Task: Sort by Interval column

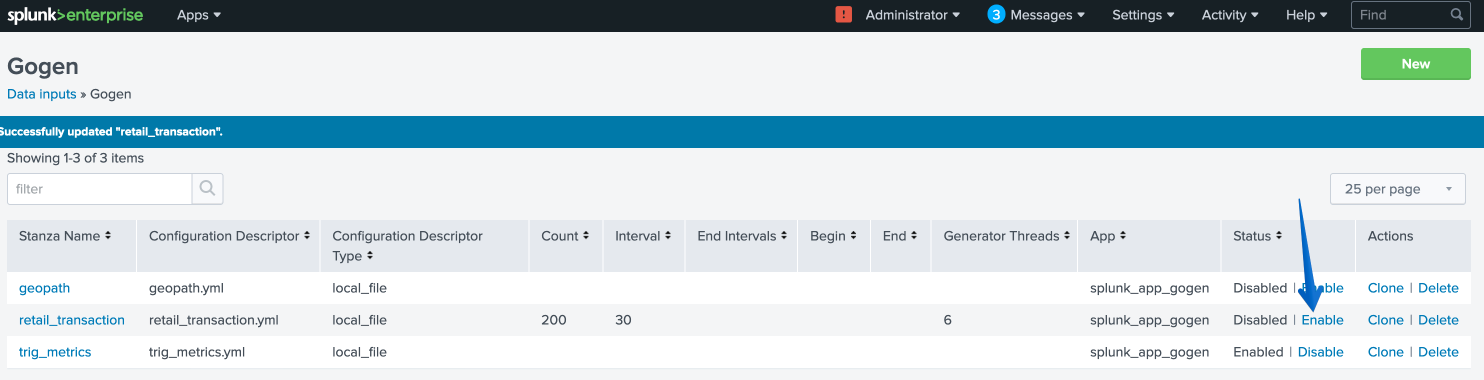Action: [643, 236]
